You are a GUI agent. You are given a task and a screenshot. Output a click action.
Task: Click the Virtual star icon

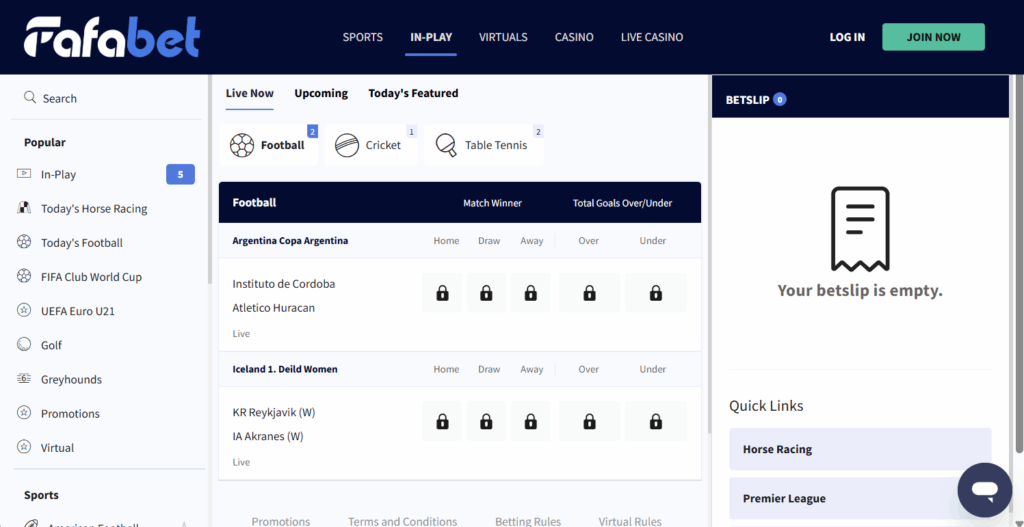(x=24, y=447)
